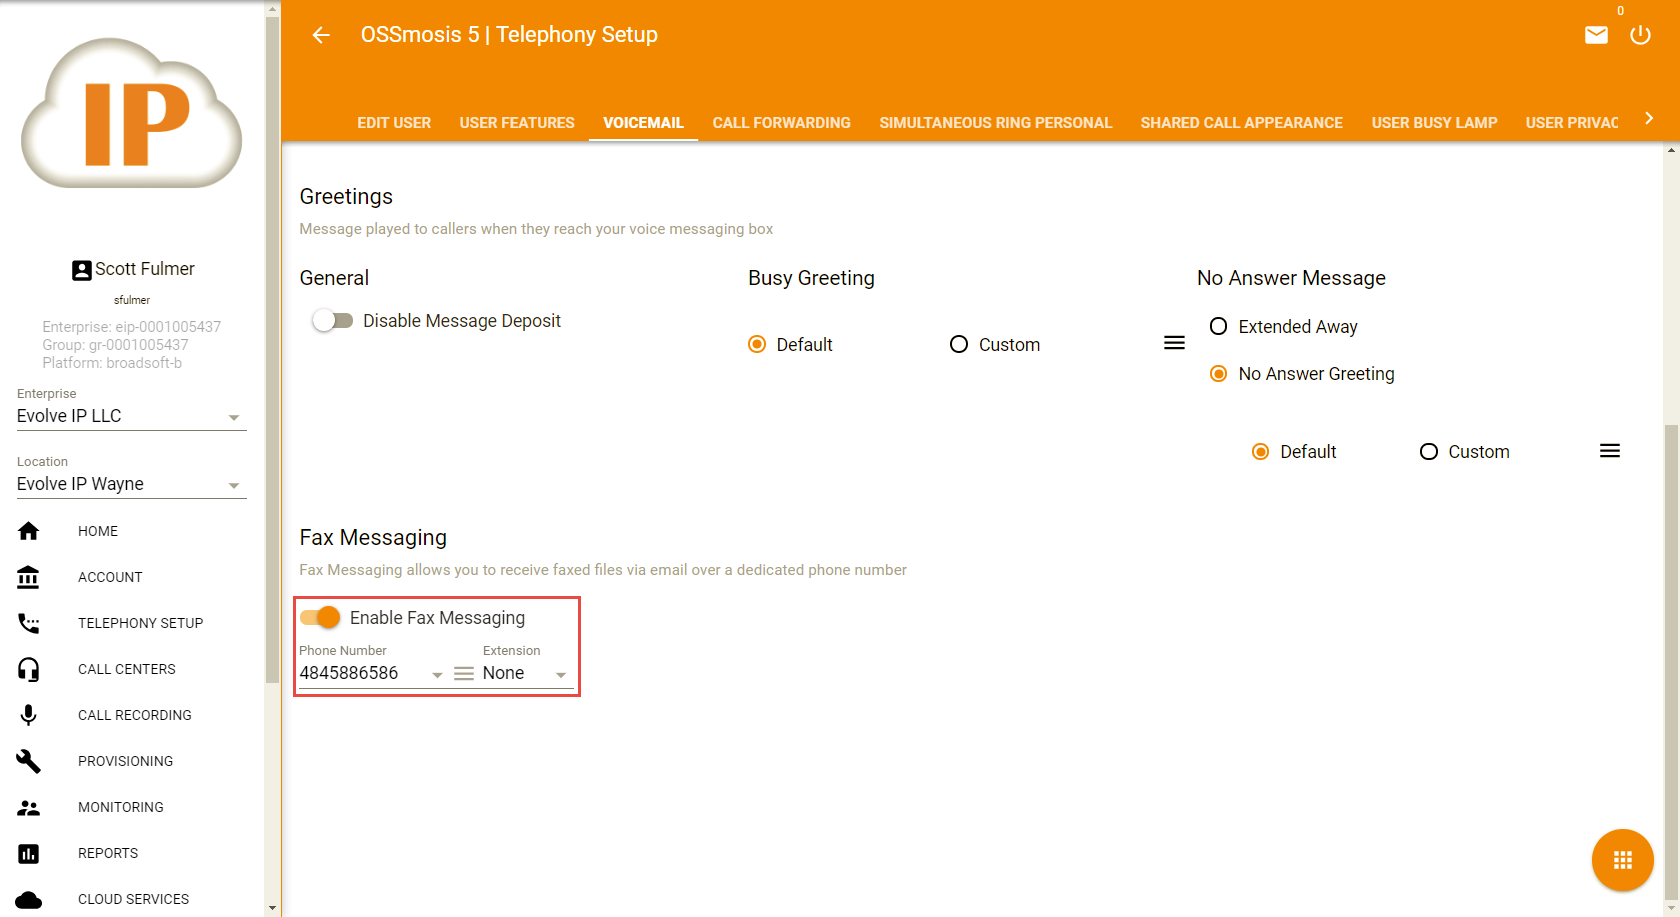Choose Custom under Busy Greeting
Viewport: 1680px width, 917px height.
coord(959,345)
